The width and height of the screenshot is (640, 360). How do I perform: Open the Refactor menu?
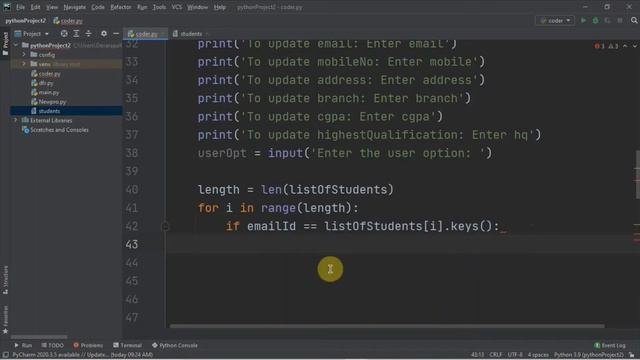pyautogui.click(x=121, y=7)
